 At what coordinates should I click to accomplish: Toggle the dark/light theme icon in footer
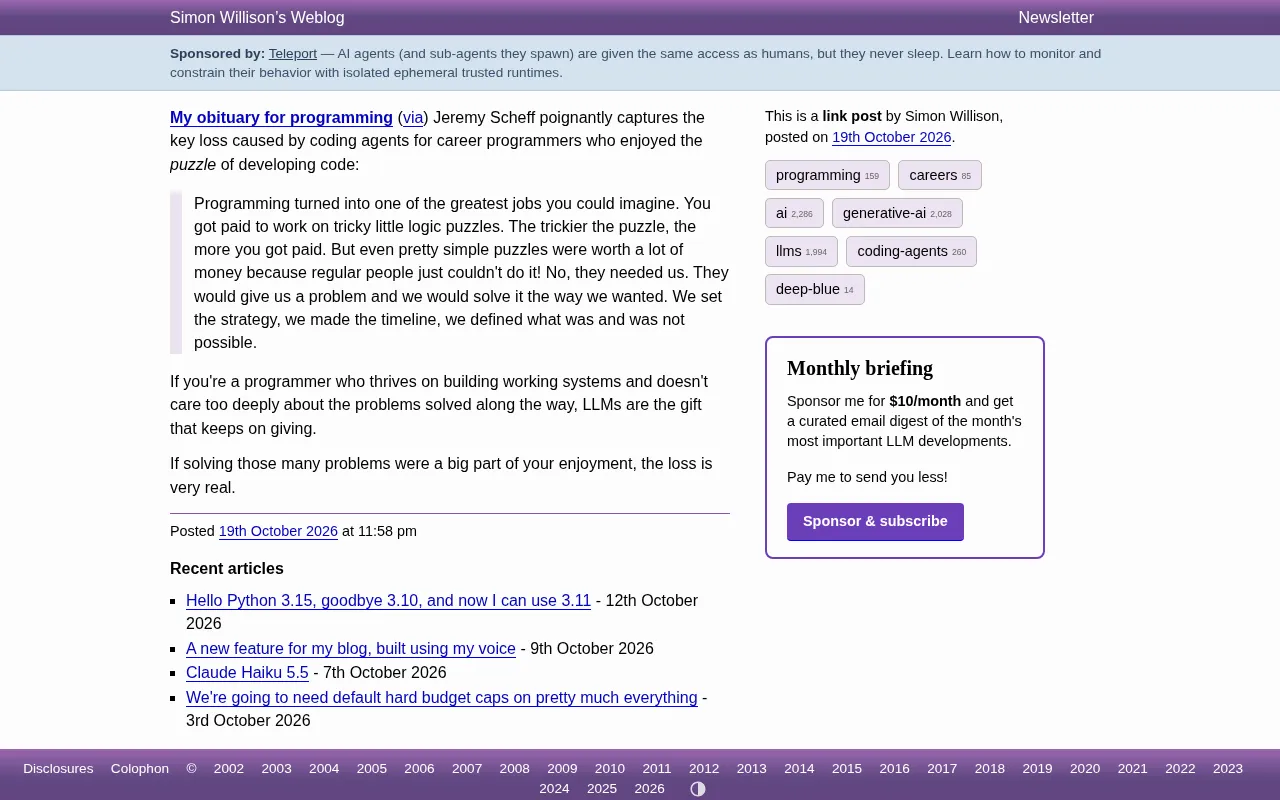(x=698, y=789)
